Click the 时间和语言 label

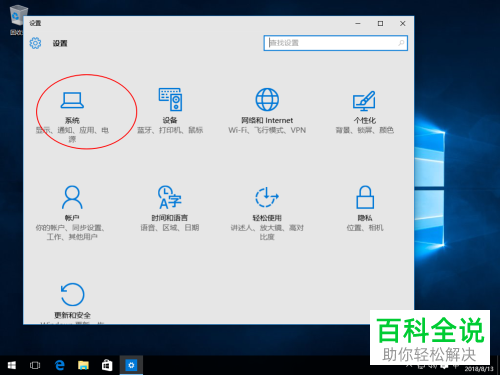point(170,218)
